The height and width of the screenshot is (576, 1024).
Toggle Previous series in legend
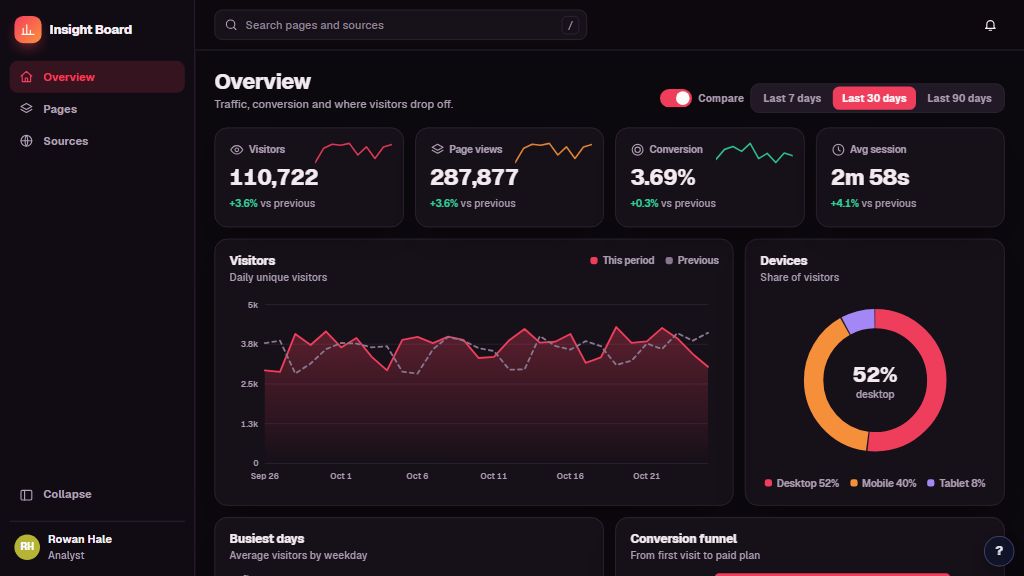(692, 260)
